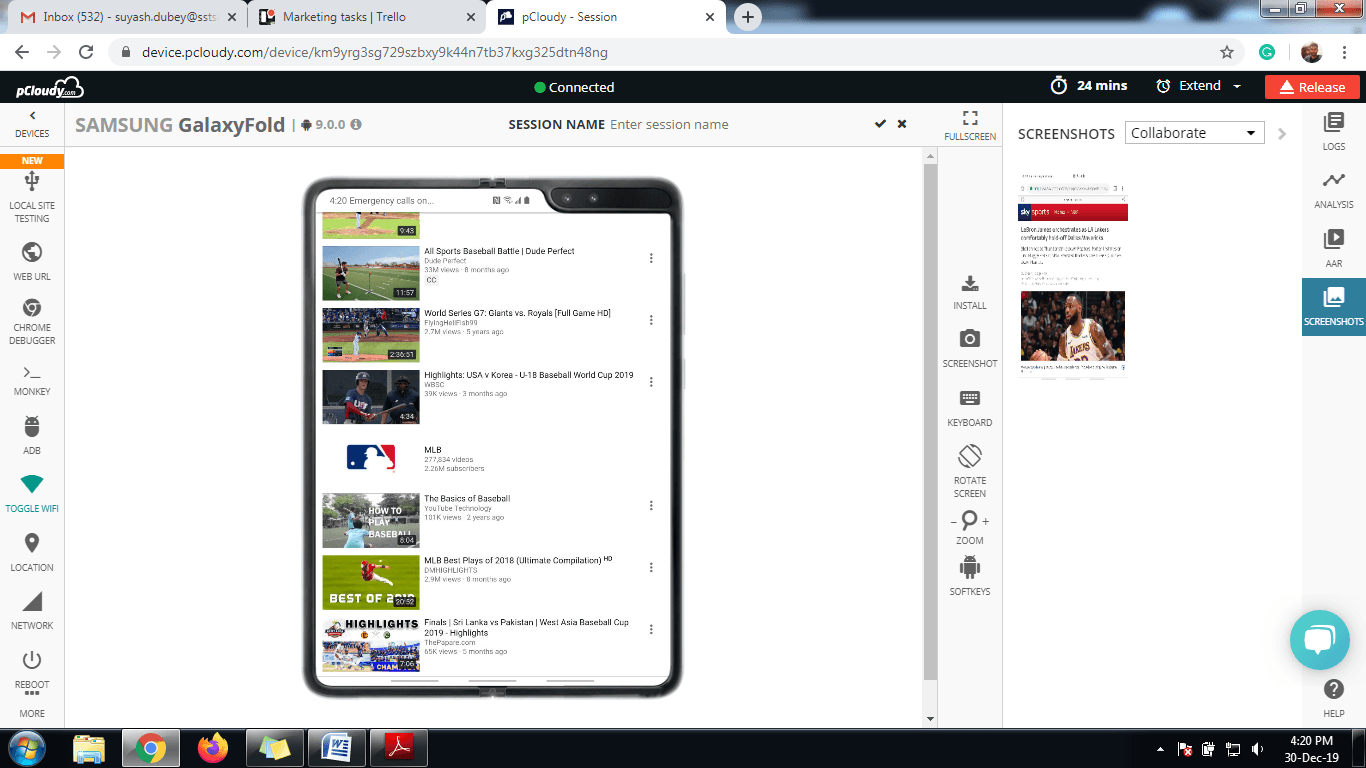Bookmark this page with star icon
The width and height of the screenshot is (1366, 768).
[x=1227, y=52]
